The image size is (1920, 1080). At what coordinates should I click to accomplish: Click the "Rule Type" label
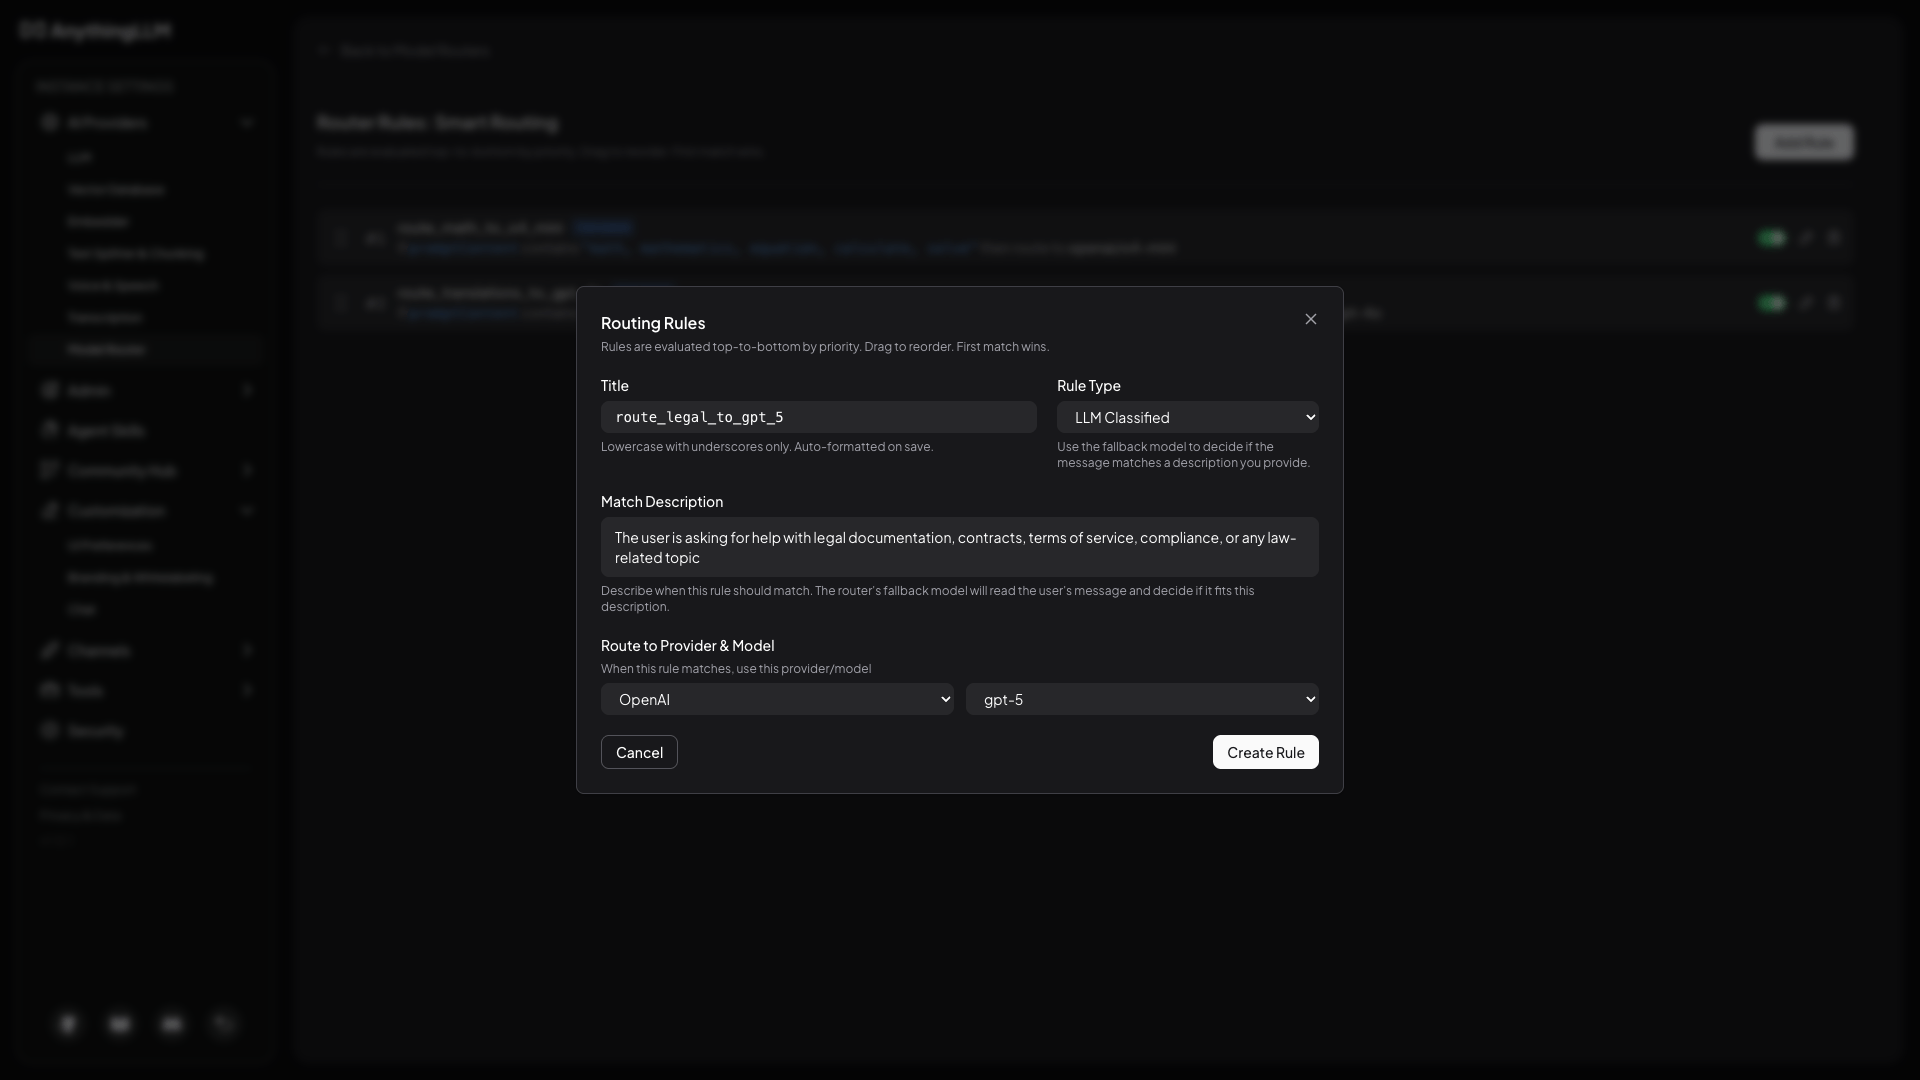point(1088,385)
